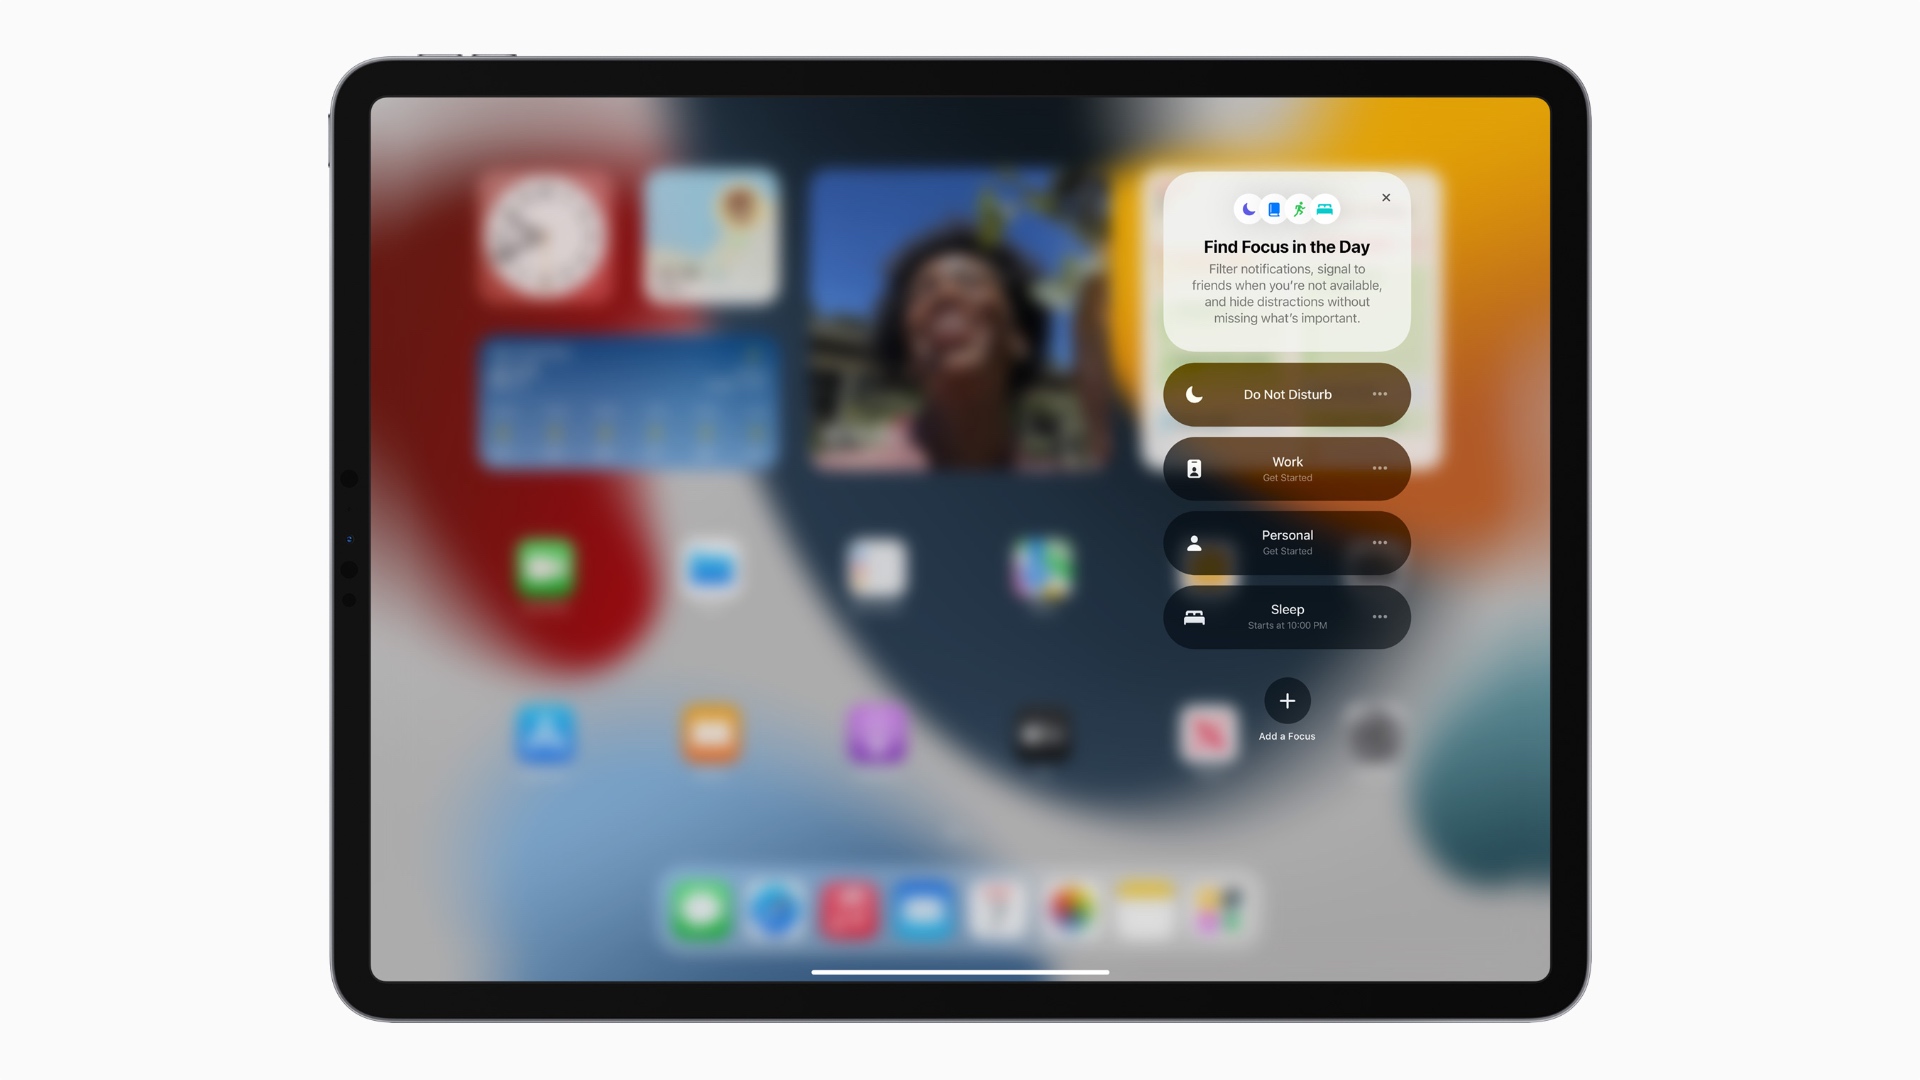
Task: Tap the moon icon for Do Not Disturb
Action: [x=1193, y=394]
